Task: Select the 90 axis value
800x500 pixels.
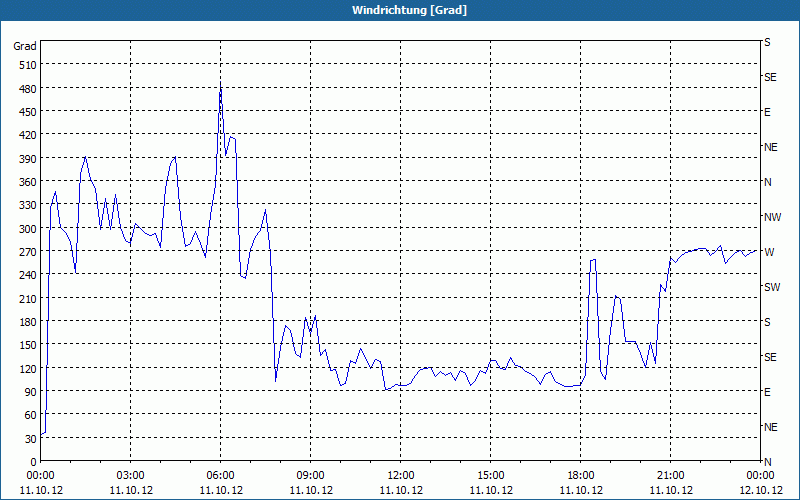Action: pos(31,391)
